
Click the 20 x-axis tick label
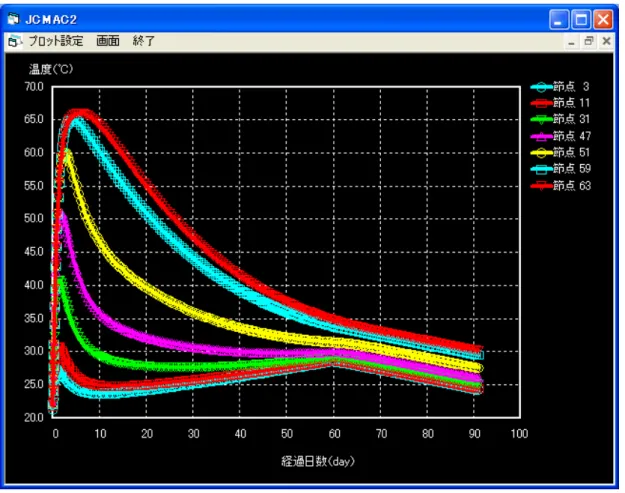click(147, 434)
